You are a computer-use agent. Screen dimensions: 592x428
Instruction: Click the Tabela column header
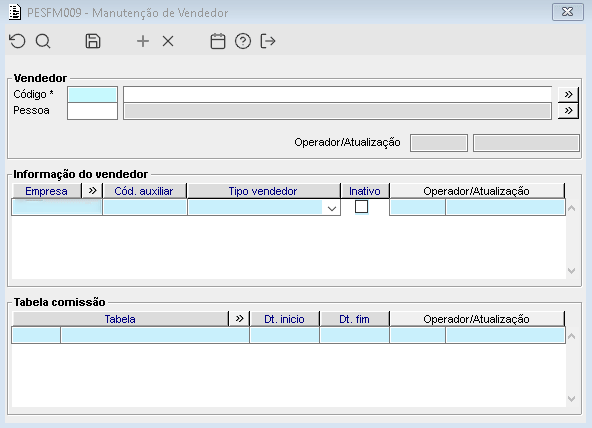coord(120,319)
